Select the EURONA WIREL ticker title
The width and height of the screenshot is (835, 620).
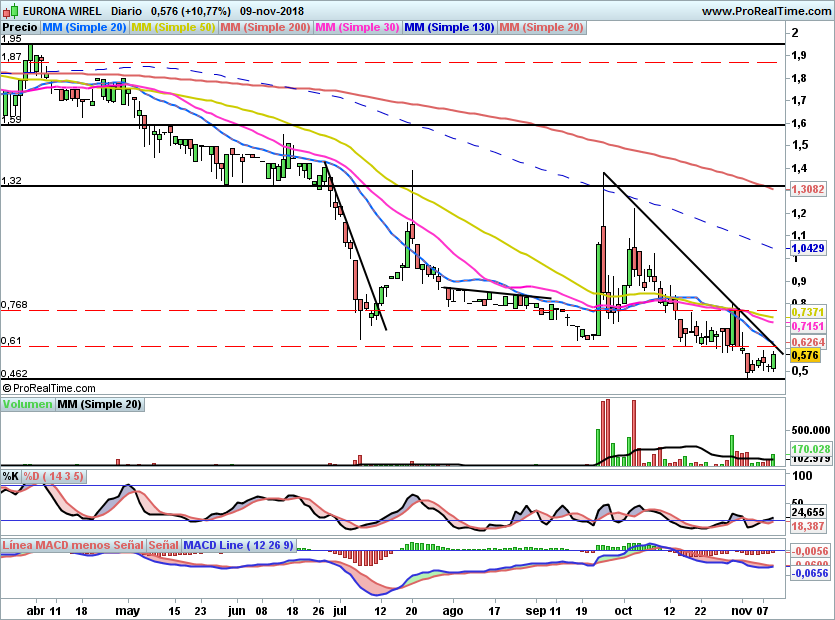coord(62,11)
